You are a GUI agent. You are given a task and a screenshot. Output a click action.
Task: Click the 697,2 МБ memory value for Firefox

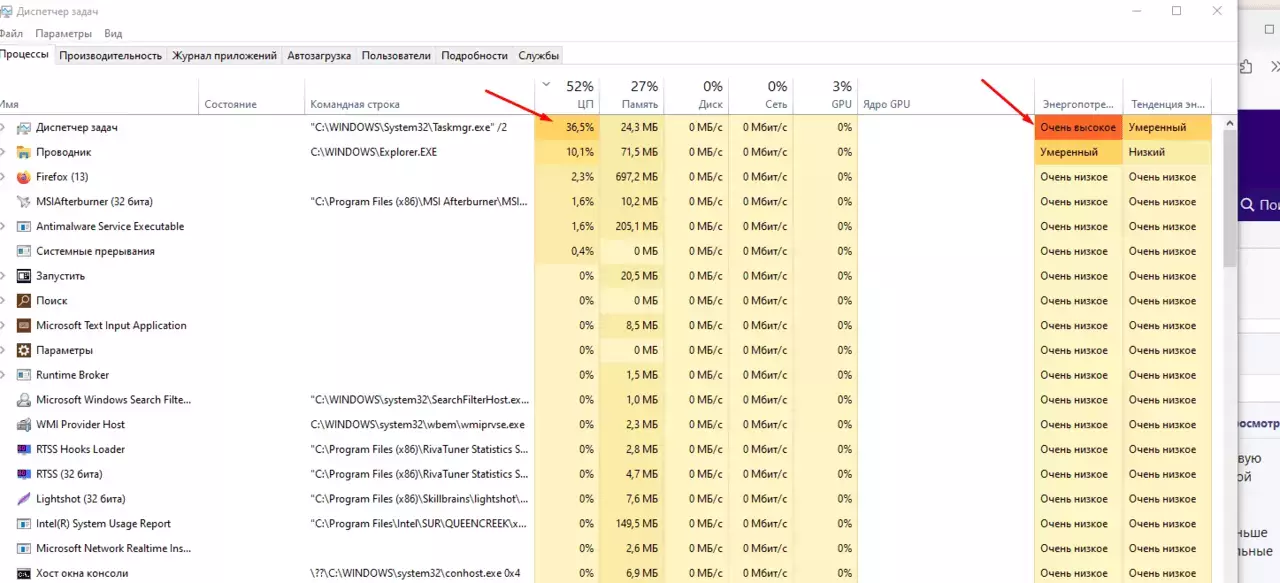[x=632, y=177]
